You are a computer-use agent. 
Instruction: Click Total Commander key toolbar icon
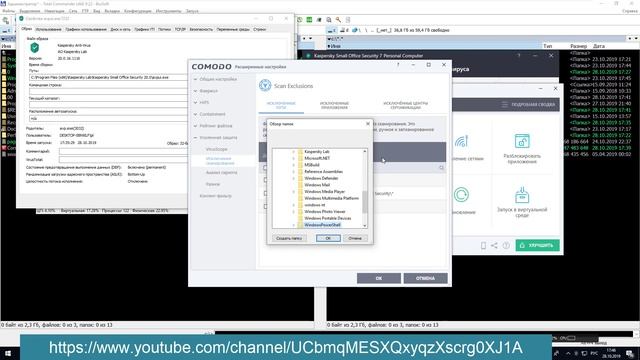[x=338, y=20]
